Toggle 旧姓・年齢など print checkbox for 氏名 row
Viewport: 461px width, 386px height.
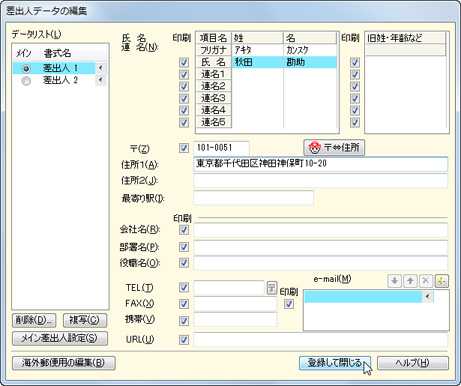(355, 62)
